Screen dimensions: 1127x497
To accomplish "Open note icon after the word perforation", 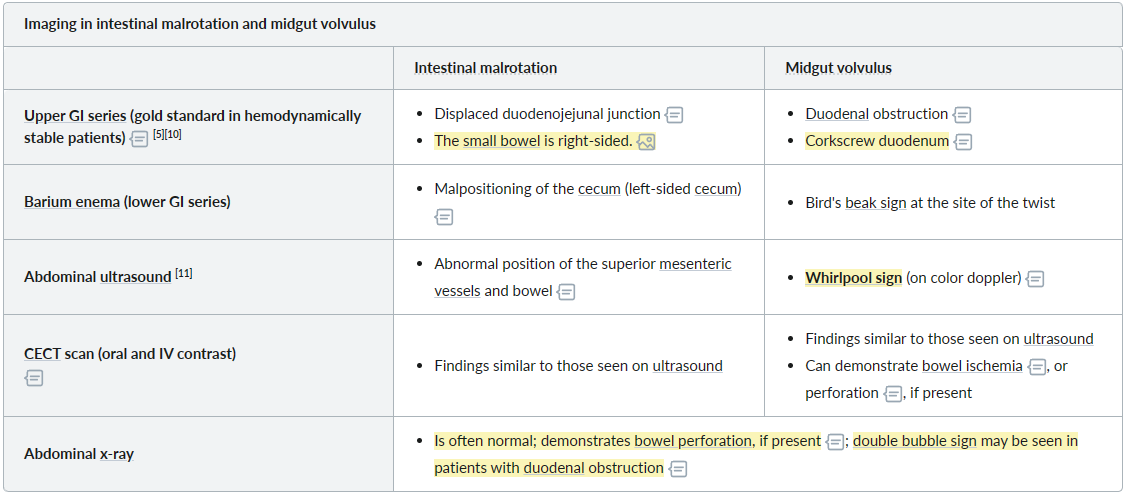I will coord(893,394).
